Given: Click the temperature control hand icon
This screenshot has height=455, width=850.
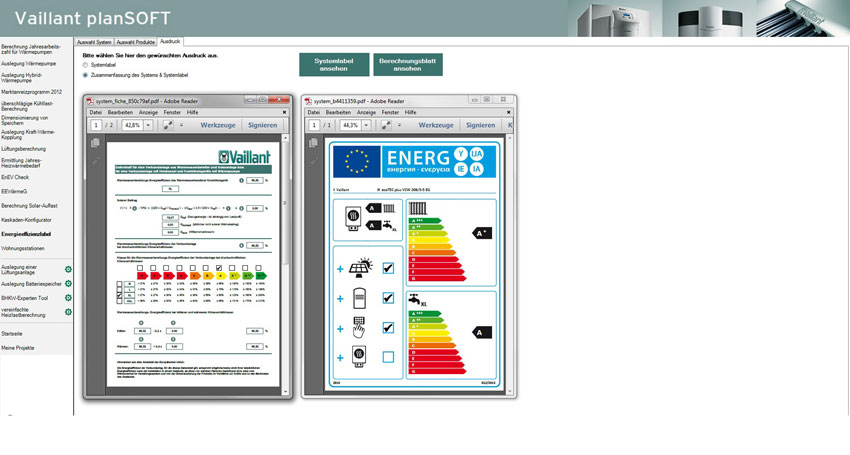Looking at the screenshot, I should pos(359,328).
